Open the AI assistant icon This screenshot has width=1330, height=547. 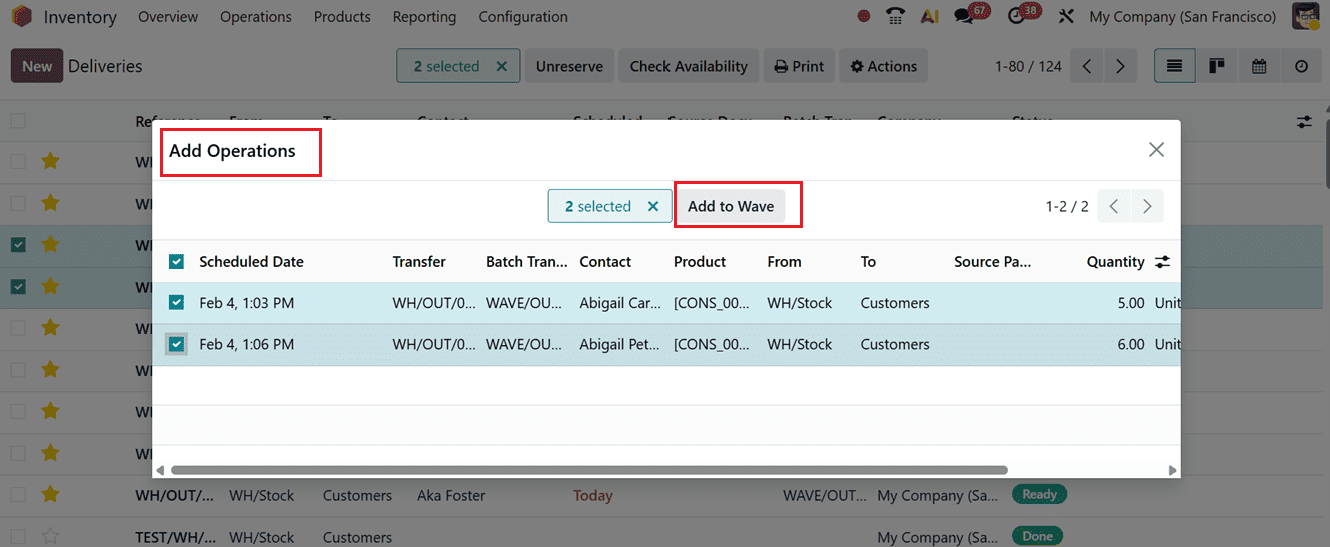929,17
